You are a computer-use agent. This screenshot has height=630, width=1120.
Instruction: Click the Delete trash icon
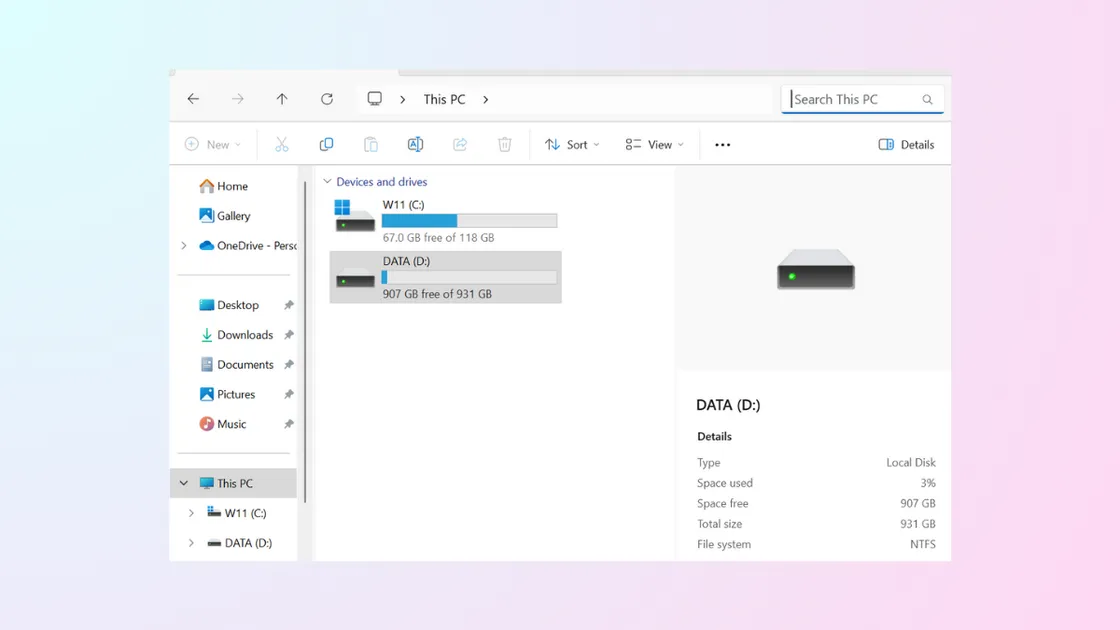pos(504,144)
